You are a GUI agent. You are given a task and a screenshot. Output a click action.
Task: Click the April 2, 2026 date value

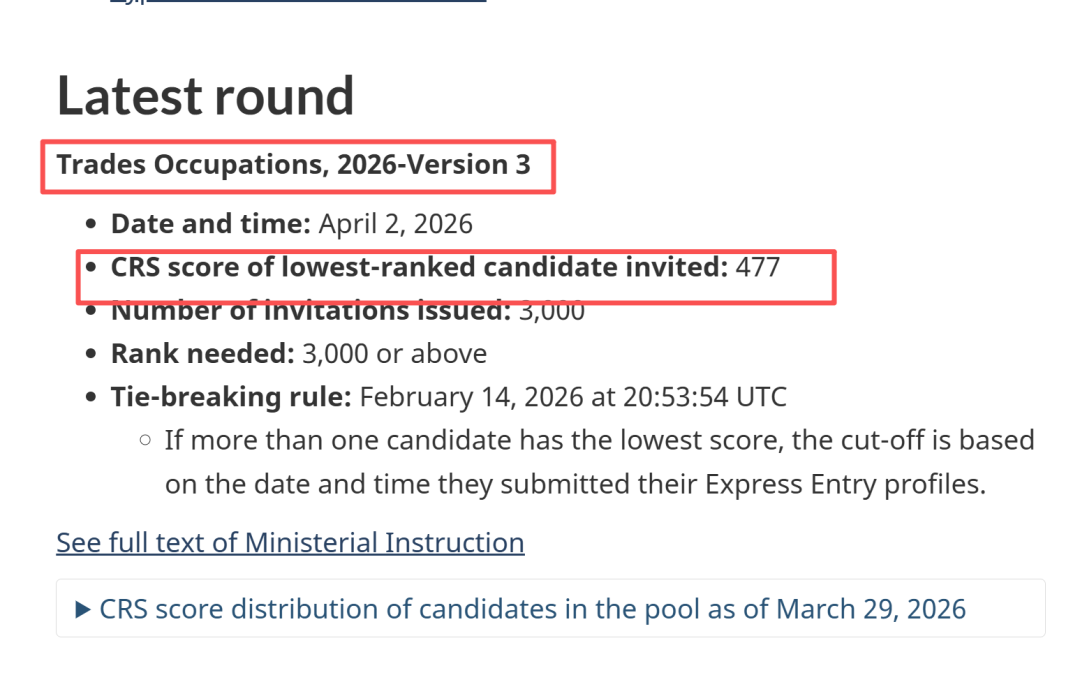click(395, 224)
